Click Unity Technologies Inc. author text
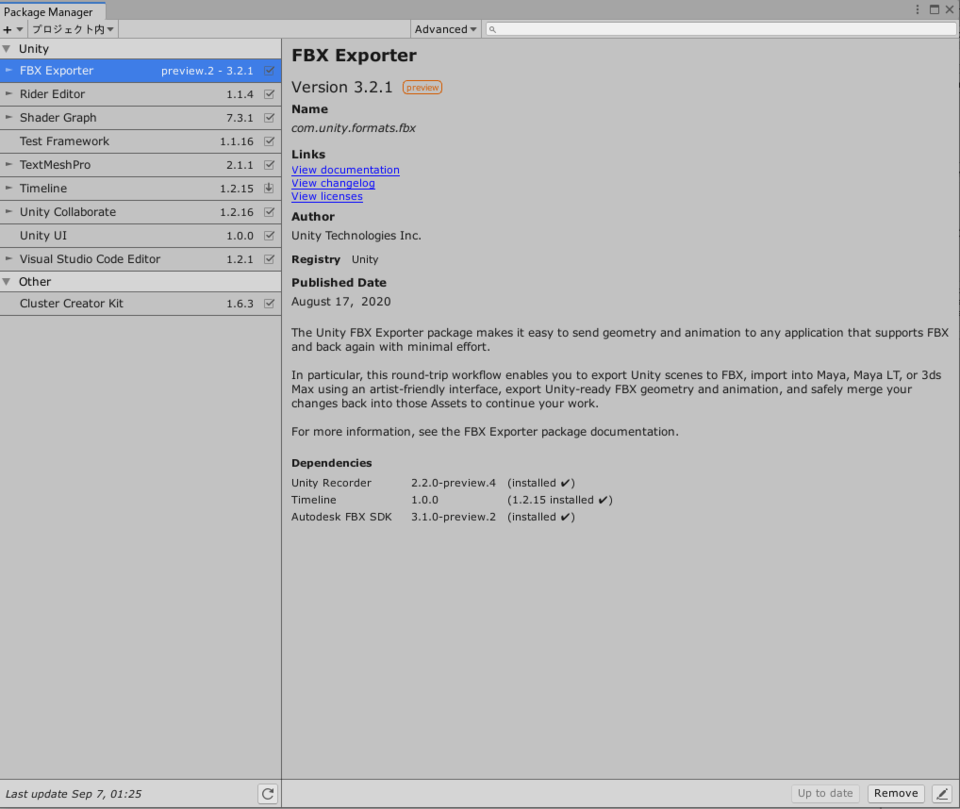 pyautogui.click(x=356, y=236)
